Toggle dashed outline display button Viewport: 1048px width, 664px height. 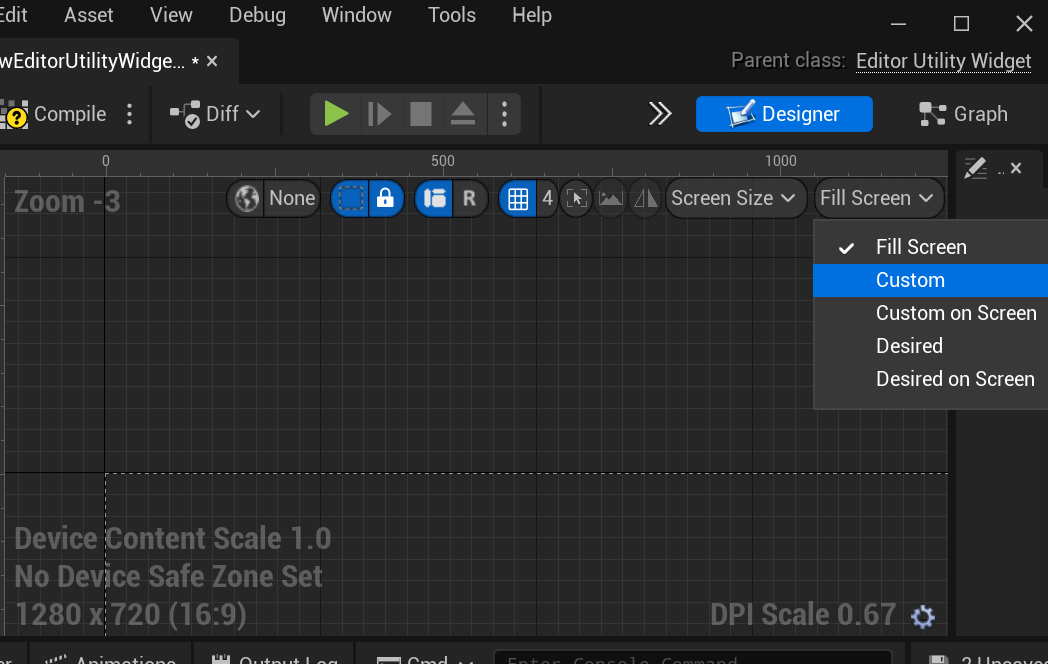(x=350, y=199)
